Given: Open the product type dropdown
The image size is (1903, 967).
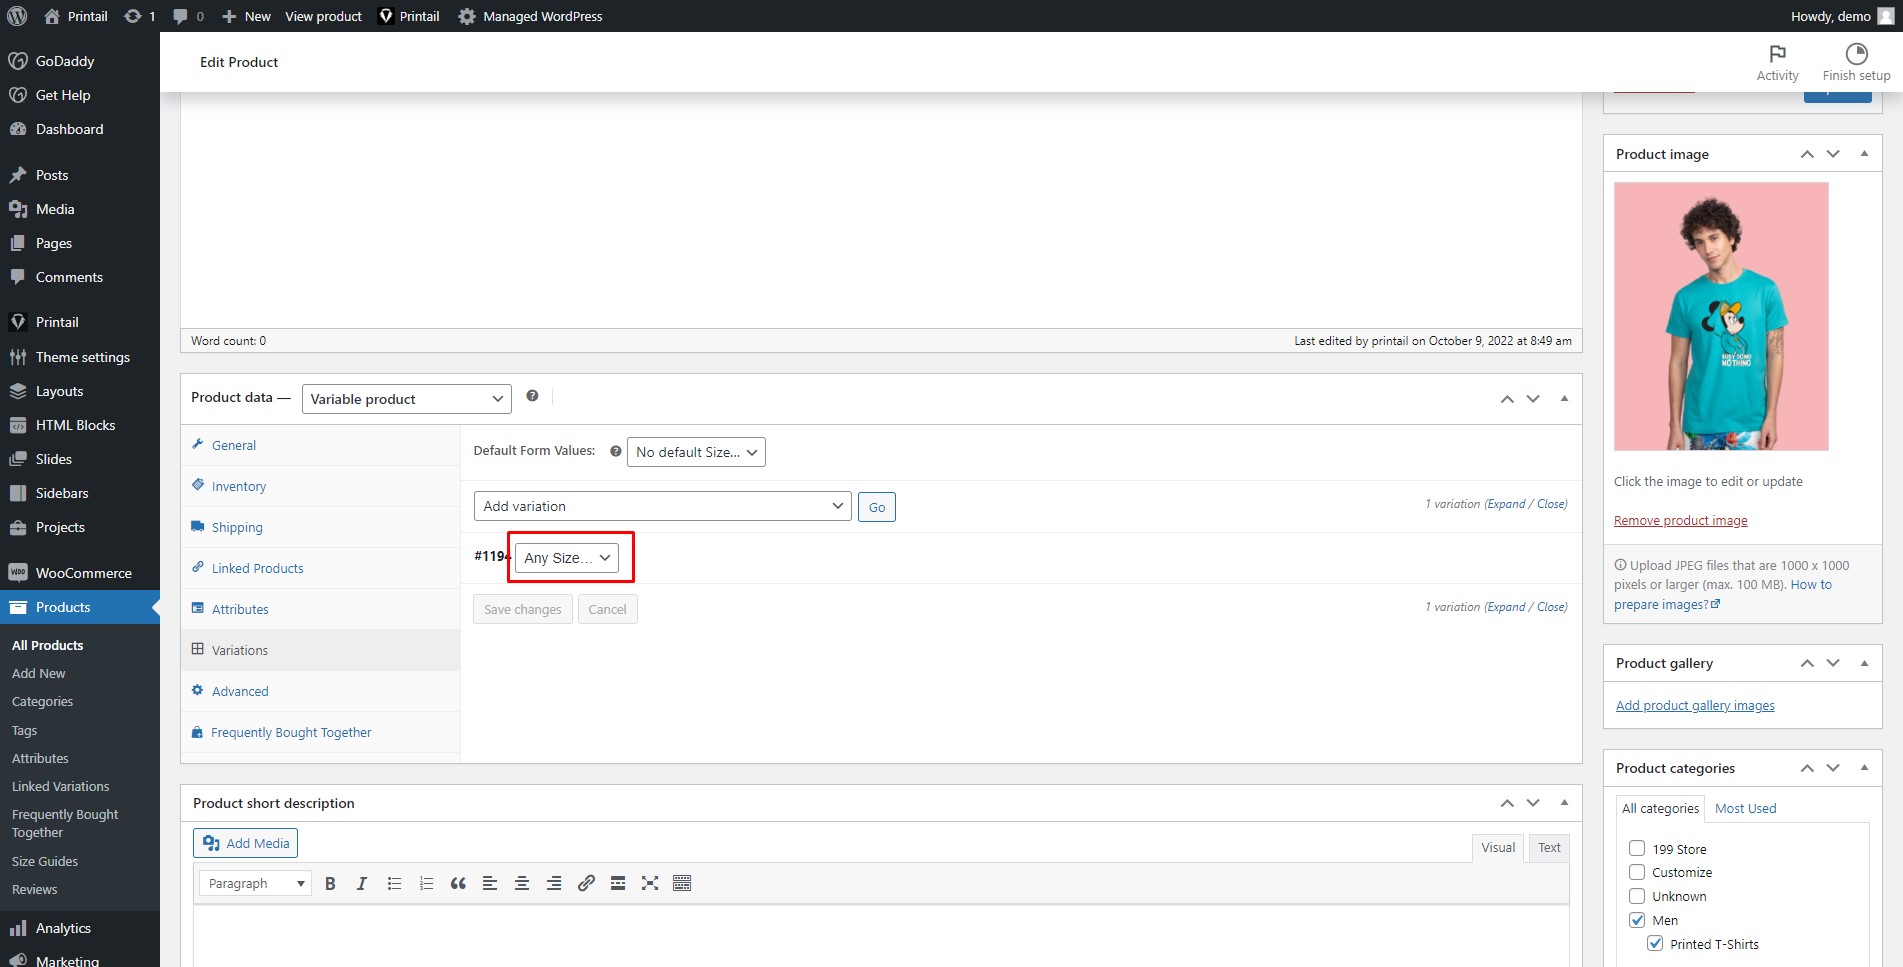Looking at the screenshot, I should coord(406,399).
